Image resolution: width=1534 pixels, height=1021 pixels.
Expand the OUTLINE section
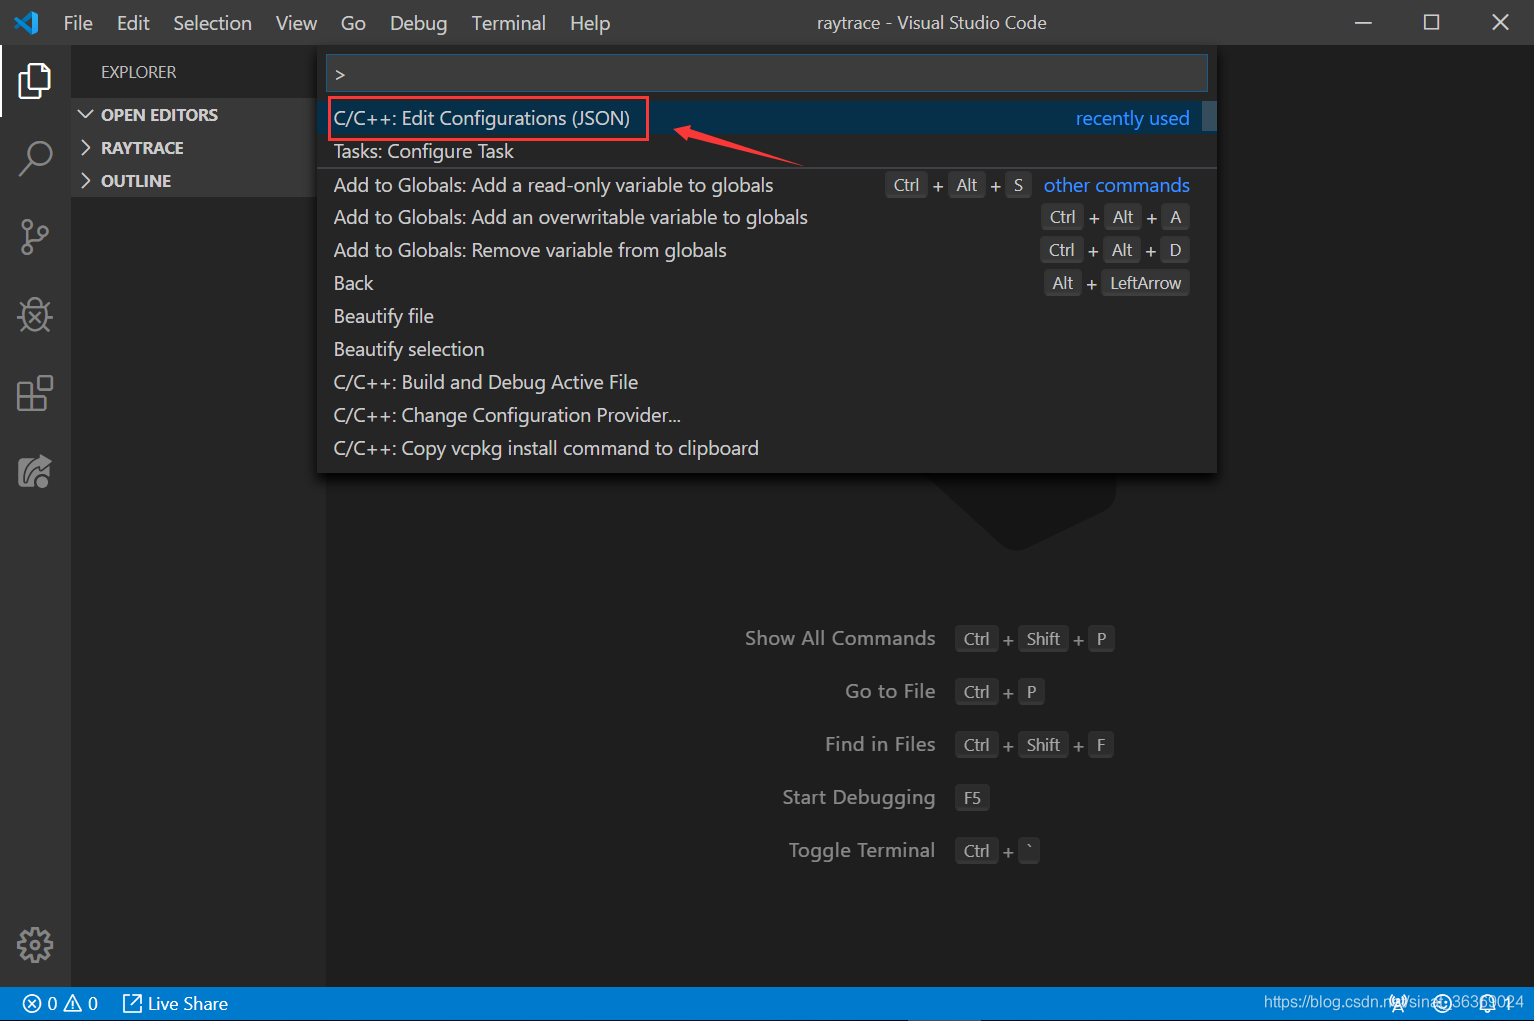click(x=136, y=181)
